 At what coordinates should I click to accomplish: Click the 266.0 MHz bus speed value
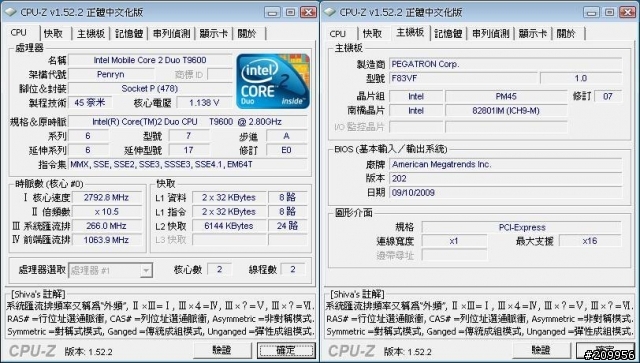point(107,226)
